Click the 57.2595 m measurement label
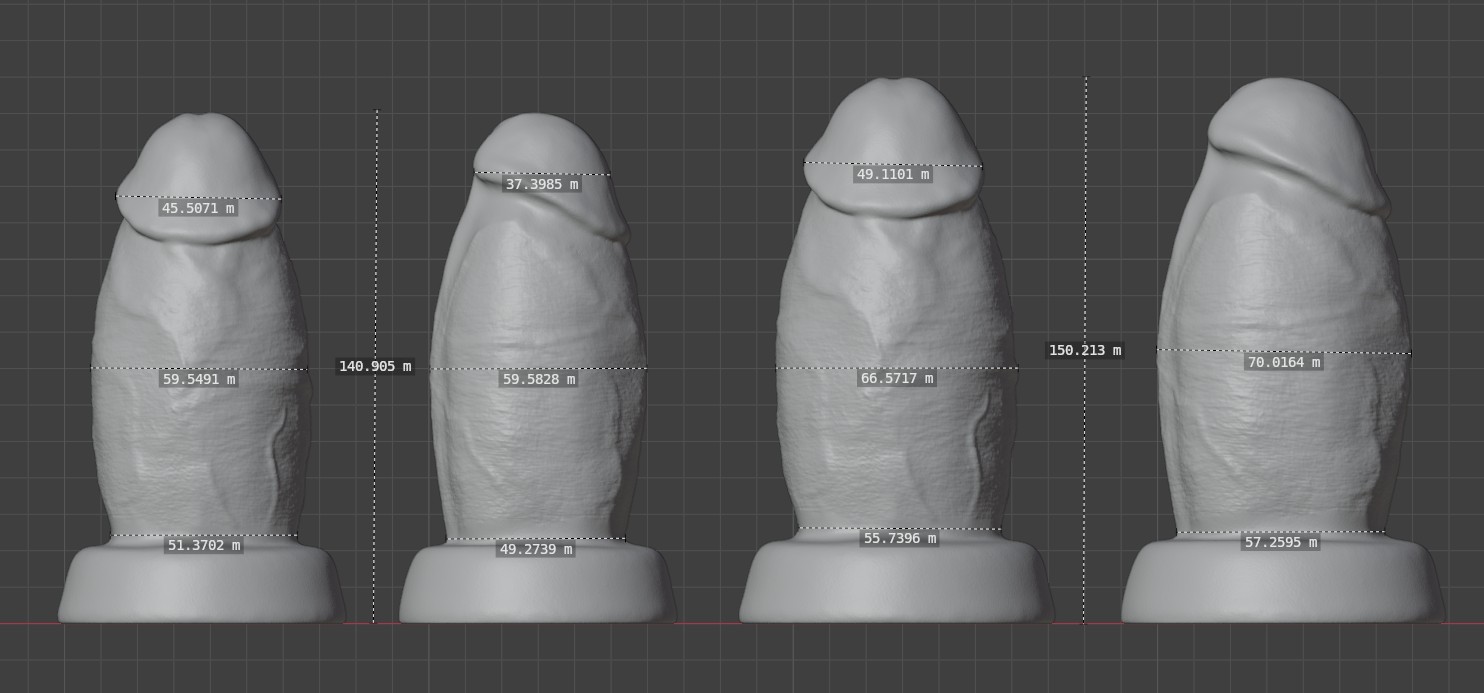Viewport: 1484px width, 693px height. 1281,542
